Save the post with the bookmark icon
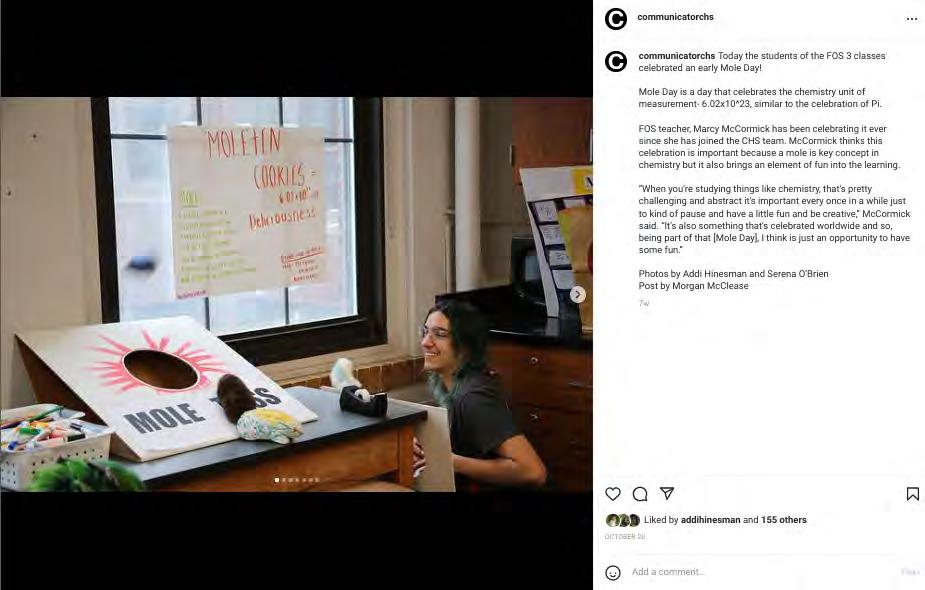This screenshot has height=590, width=925. (x=913, y=494)
